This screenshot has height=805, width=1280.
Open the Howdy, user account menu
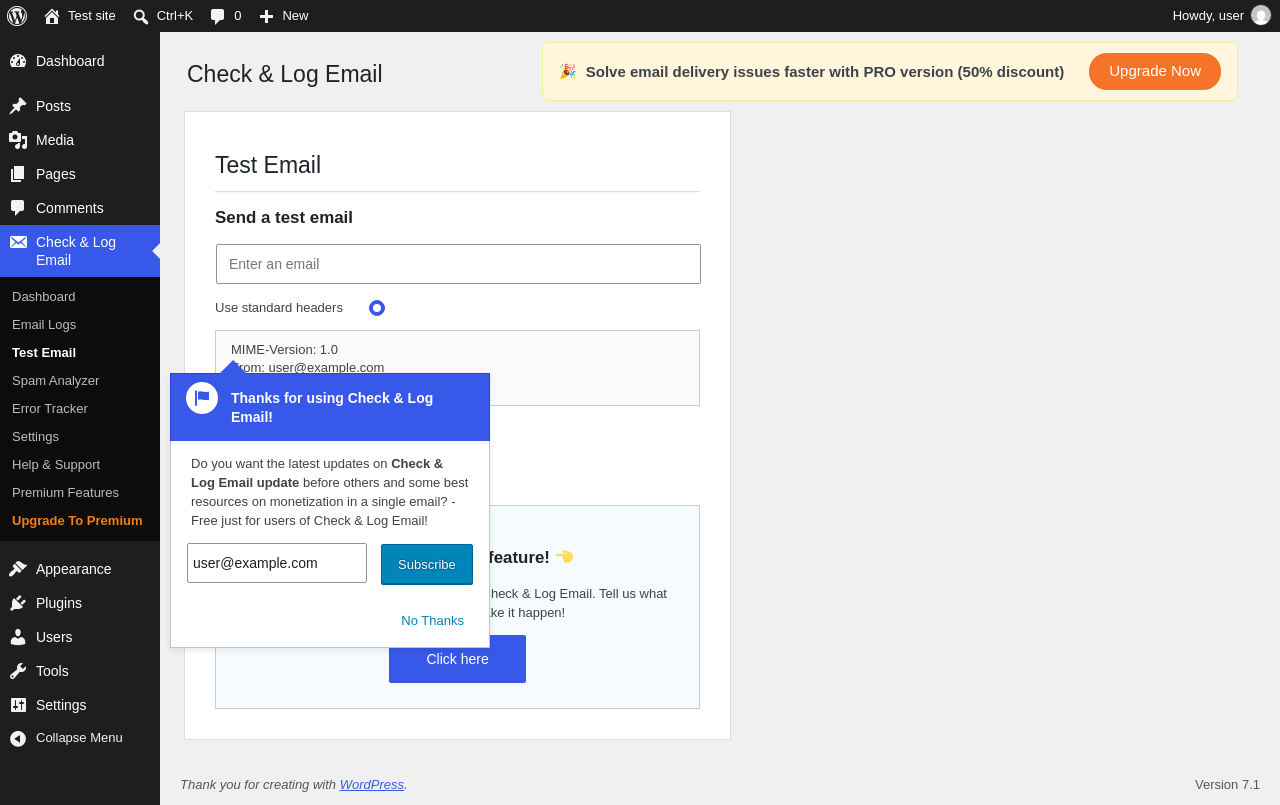click(1221, 16)
